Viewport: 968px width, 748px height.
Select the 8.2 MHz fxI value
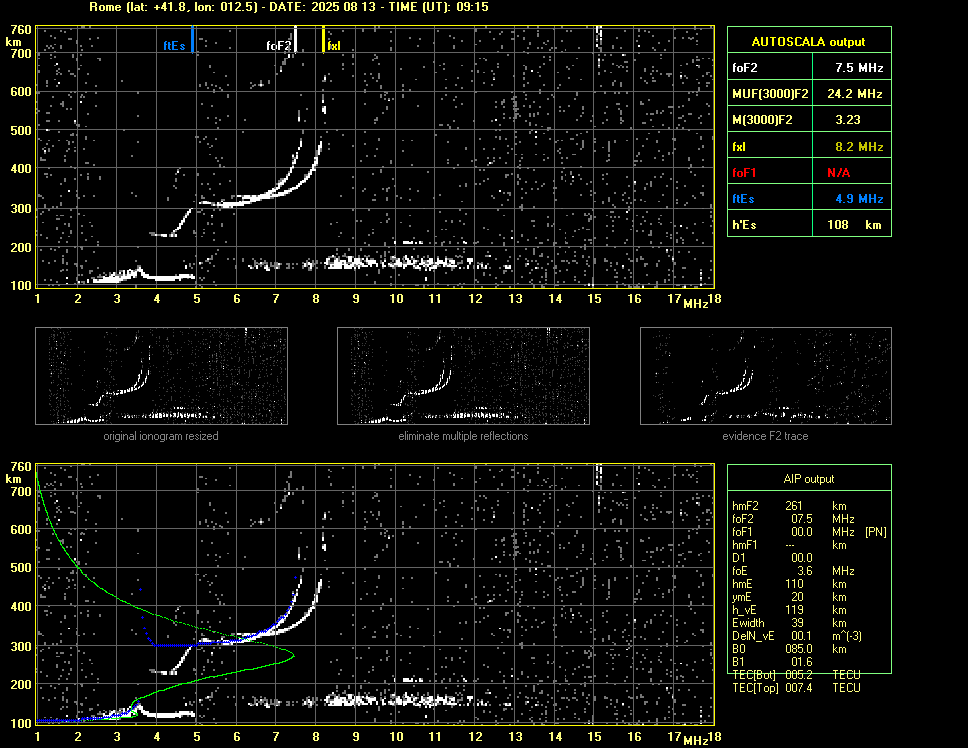(859, 147)
